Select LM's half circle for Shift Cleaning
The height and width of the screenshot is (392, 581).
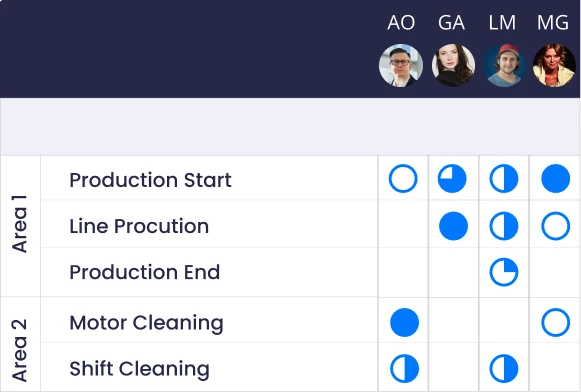click(x=504, y=369)
